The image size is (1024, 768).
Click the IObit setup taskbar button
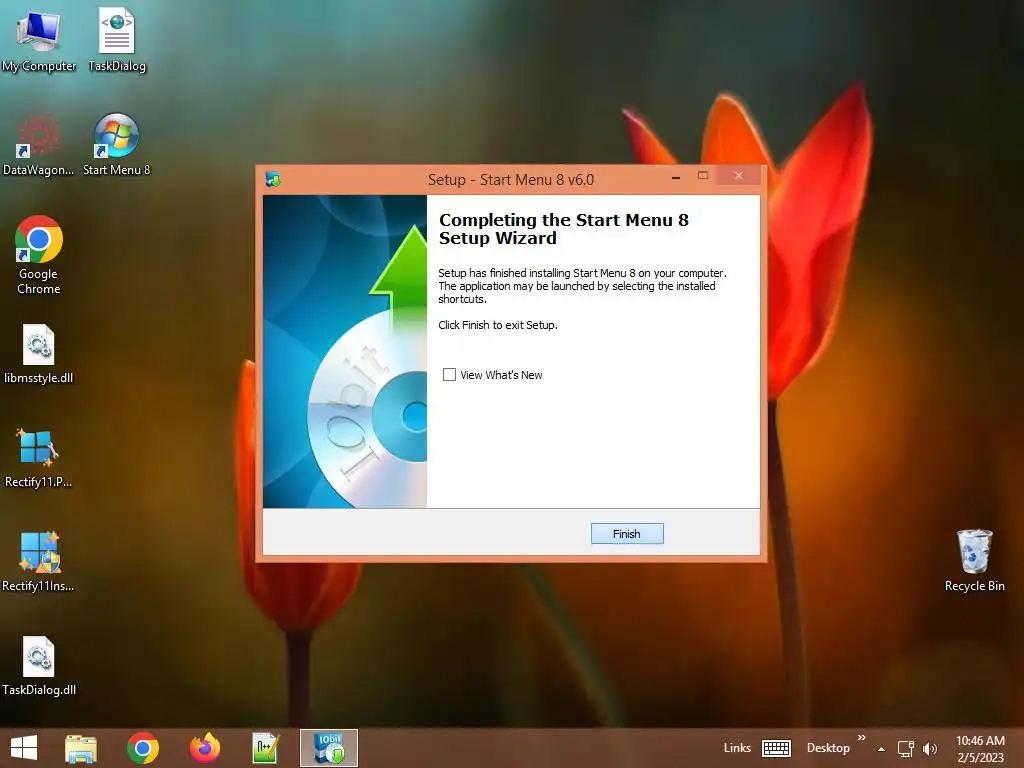pos(328,748)
